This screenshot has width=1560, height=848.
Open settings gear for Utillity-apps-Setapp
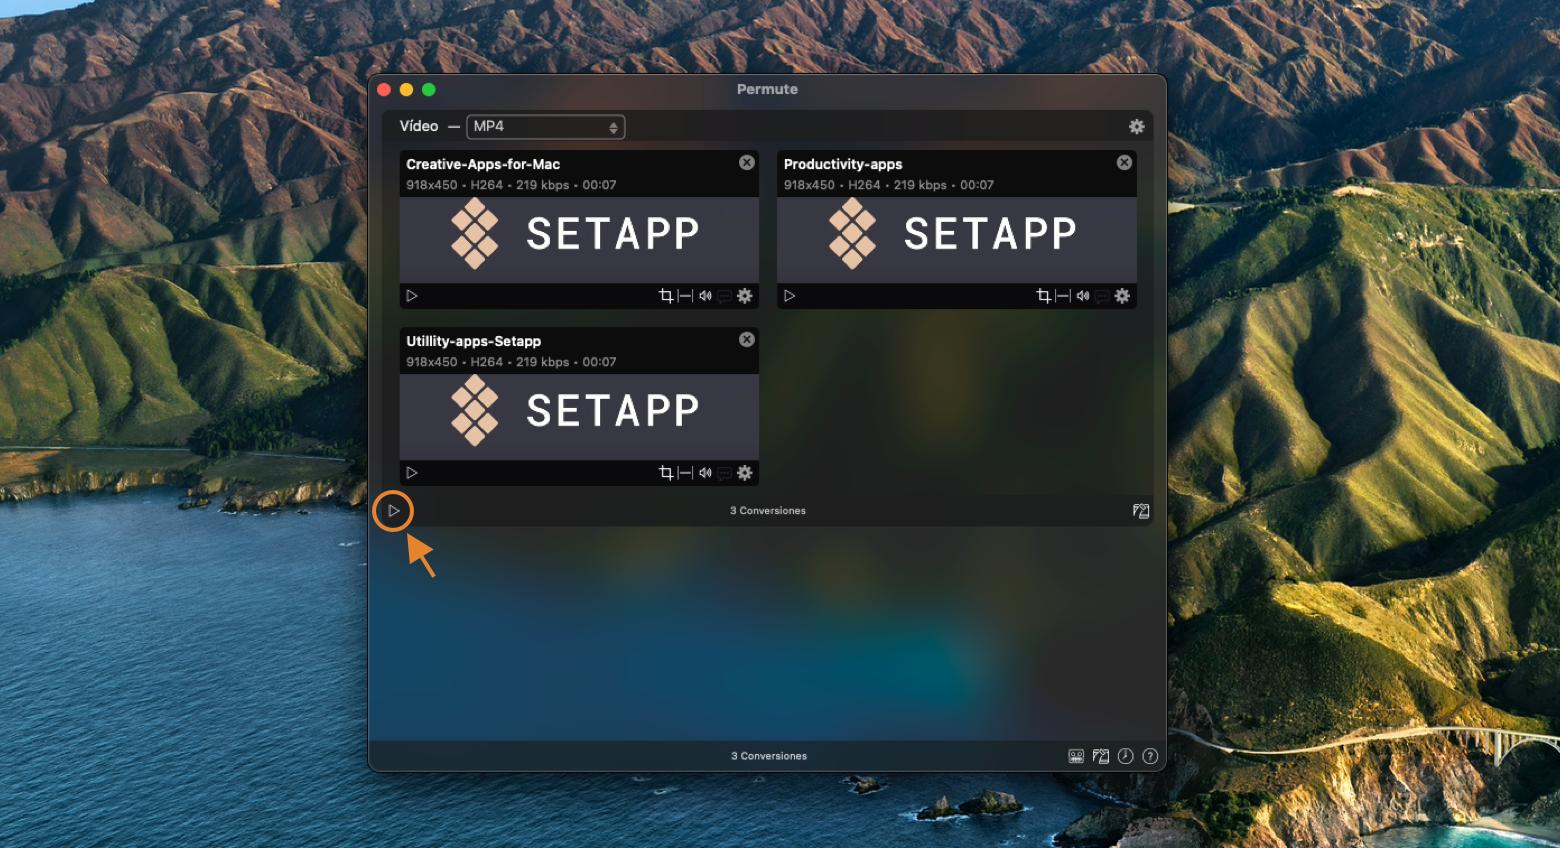[x=745, y=473]
